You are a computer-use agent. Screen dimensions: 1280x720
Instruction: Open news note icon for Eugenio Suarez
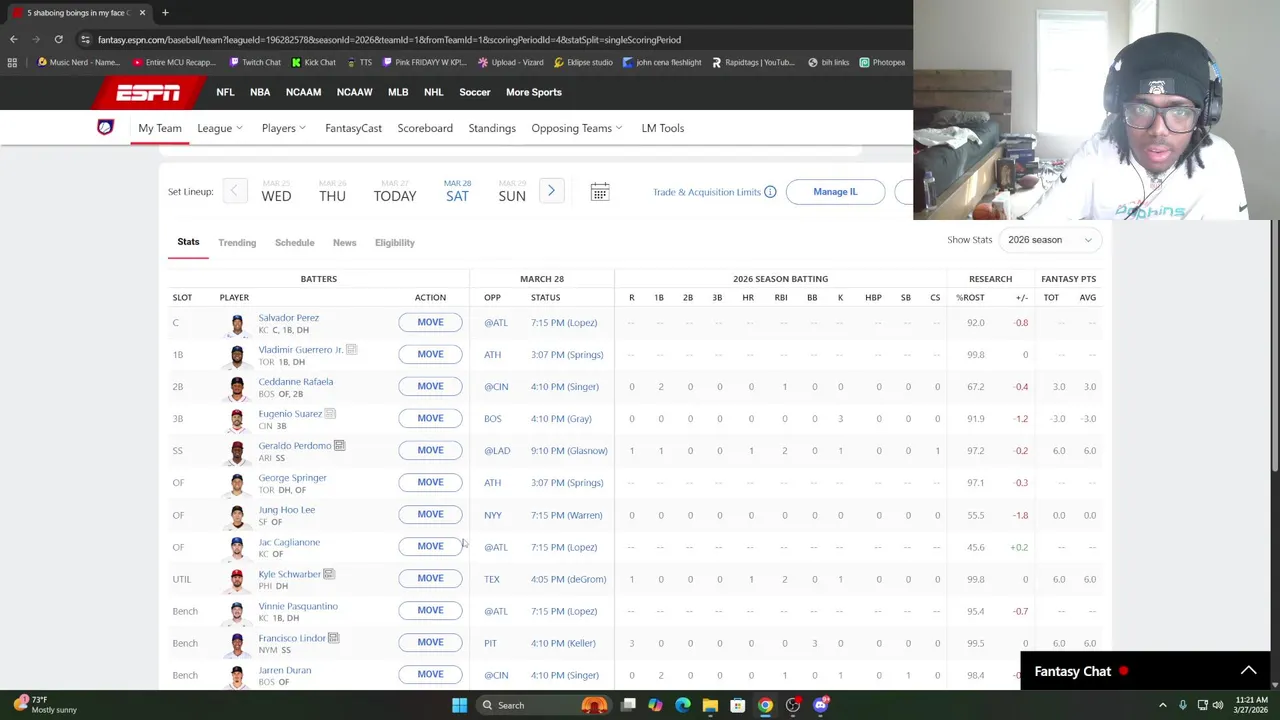click(330, 414)
